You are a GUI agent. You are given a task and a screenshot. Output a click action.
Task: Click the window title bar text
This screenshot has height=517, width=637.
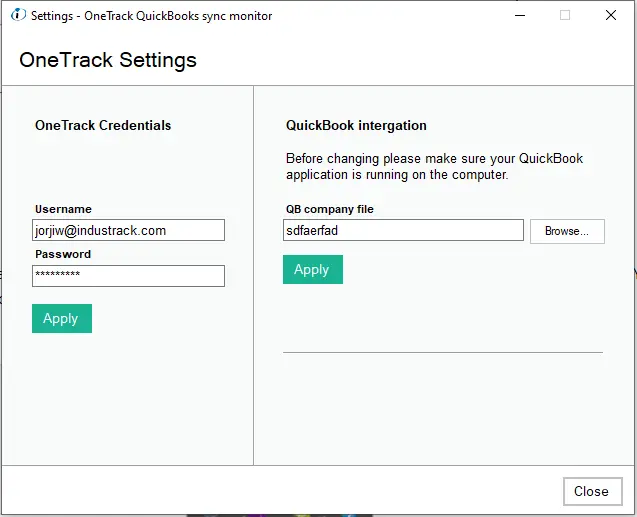coord(152,16)
